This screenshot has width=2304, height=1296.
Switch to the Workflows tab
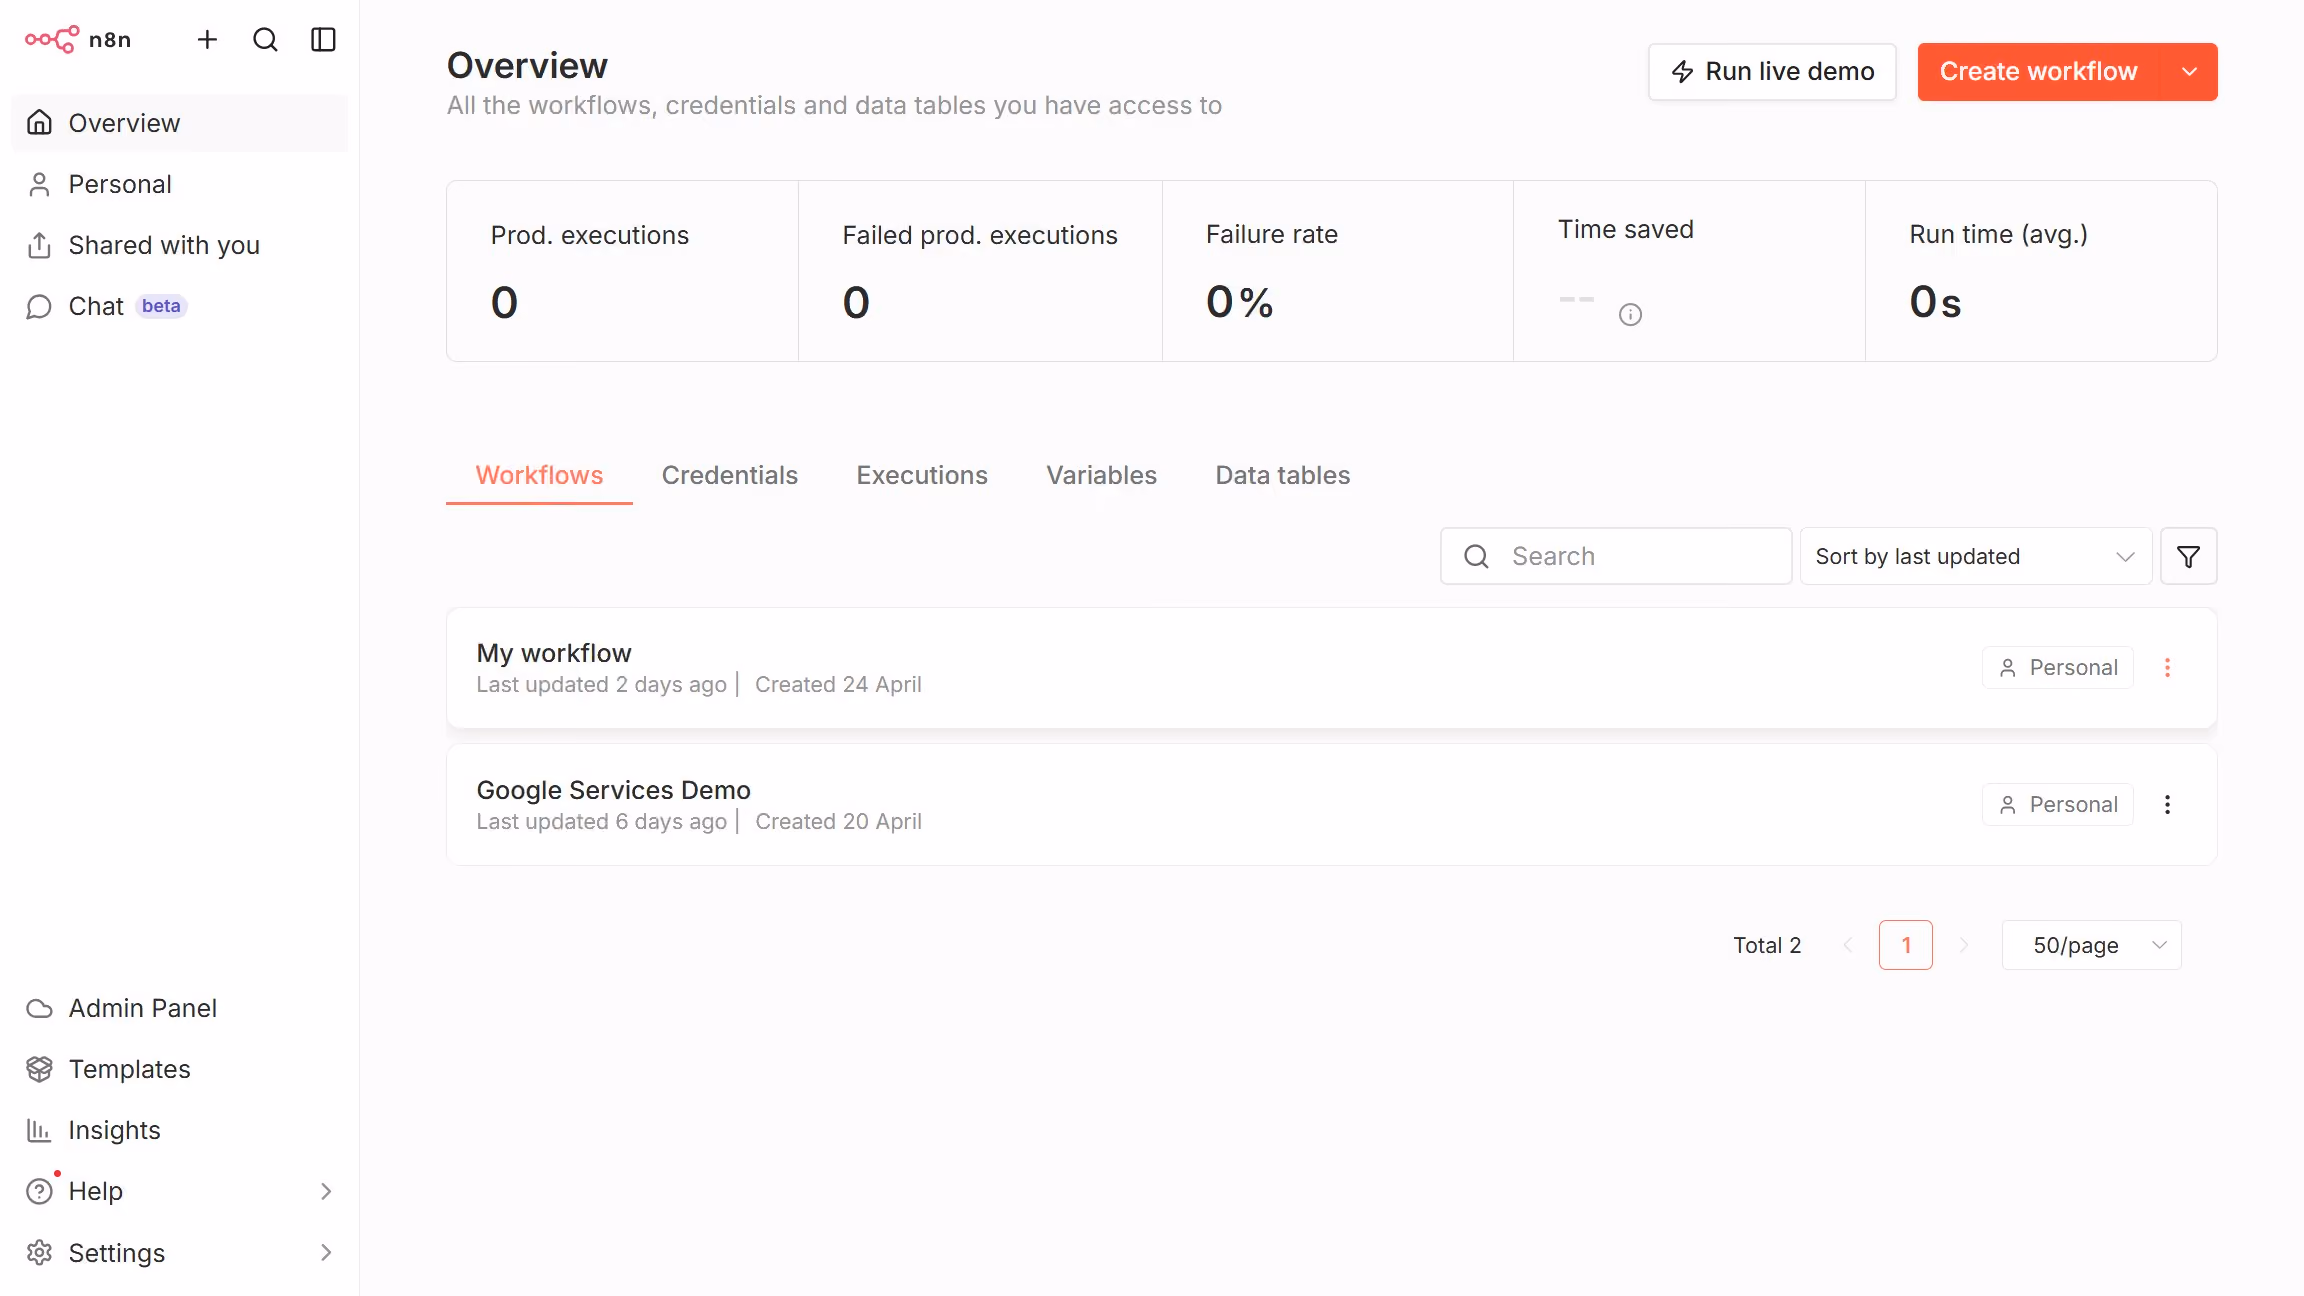(539, 475)
